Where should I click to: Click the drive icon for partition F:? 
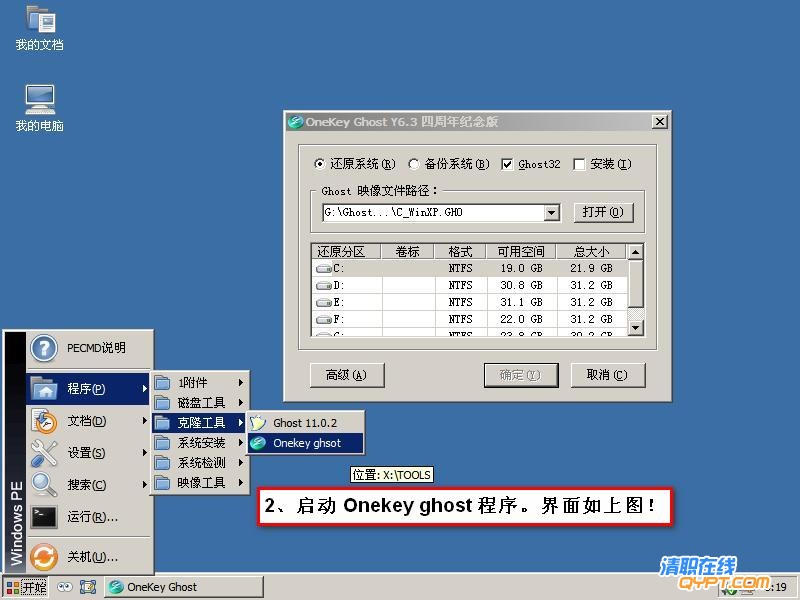tap(323, 319)
